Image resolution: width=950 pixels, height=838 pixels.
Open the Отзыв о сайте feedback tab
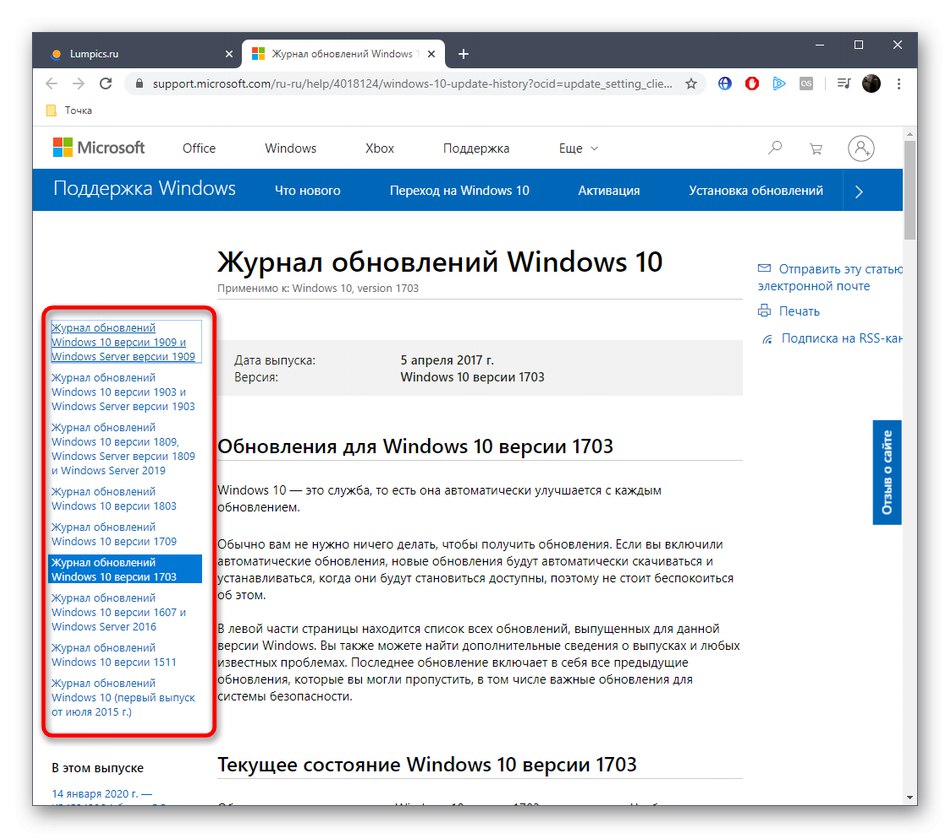point(886,472)
